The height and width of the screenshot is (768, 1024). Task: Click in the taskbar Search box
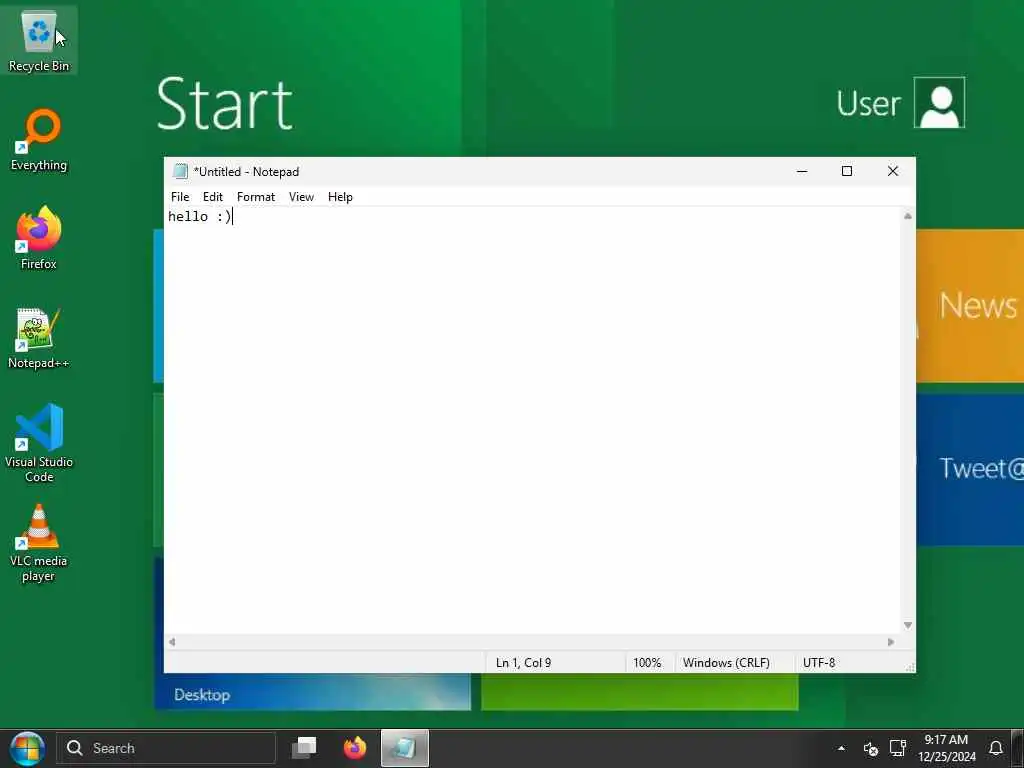pos(166,748)
